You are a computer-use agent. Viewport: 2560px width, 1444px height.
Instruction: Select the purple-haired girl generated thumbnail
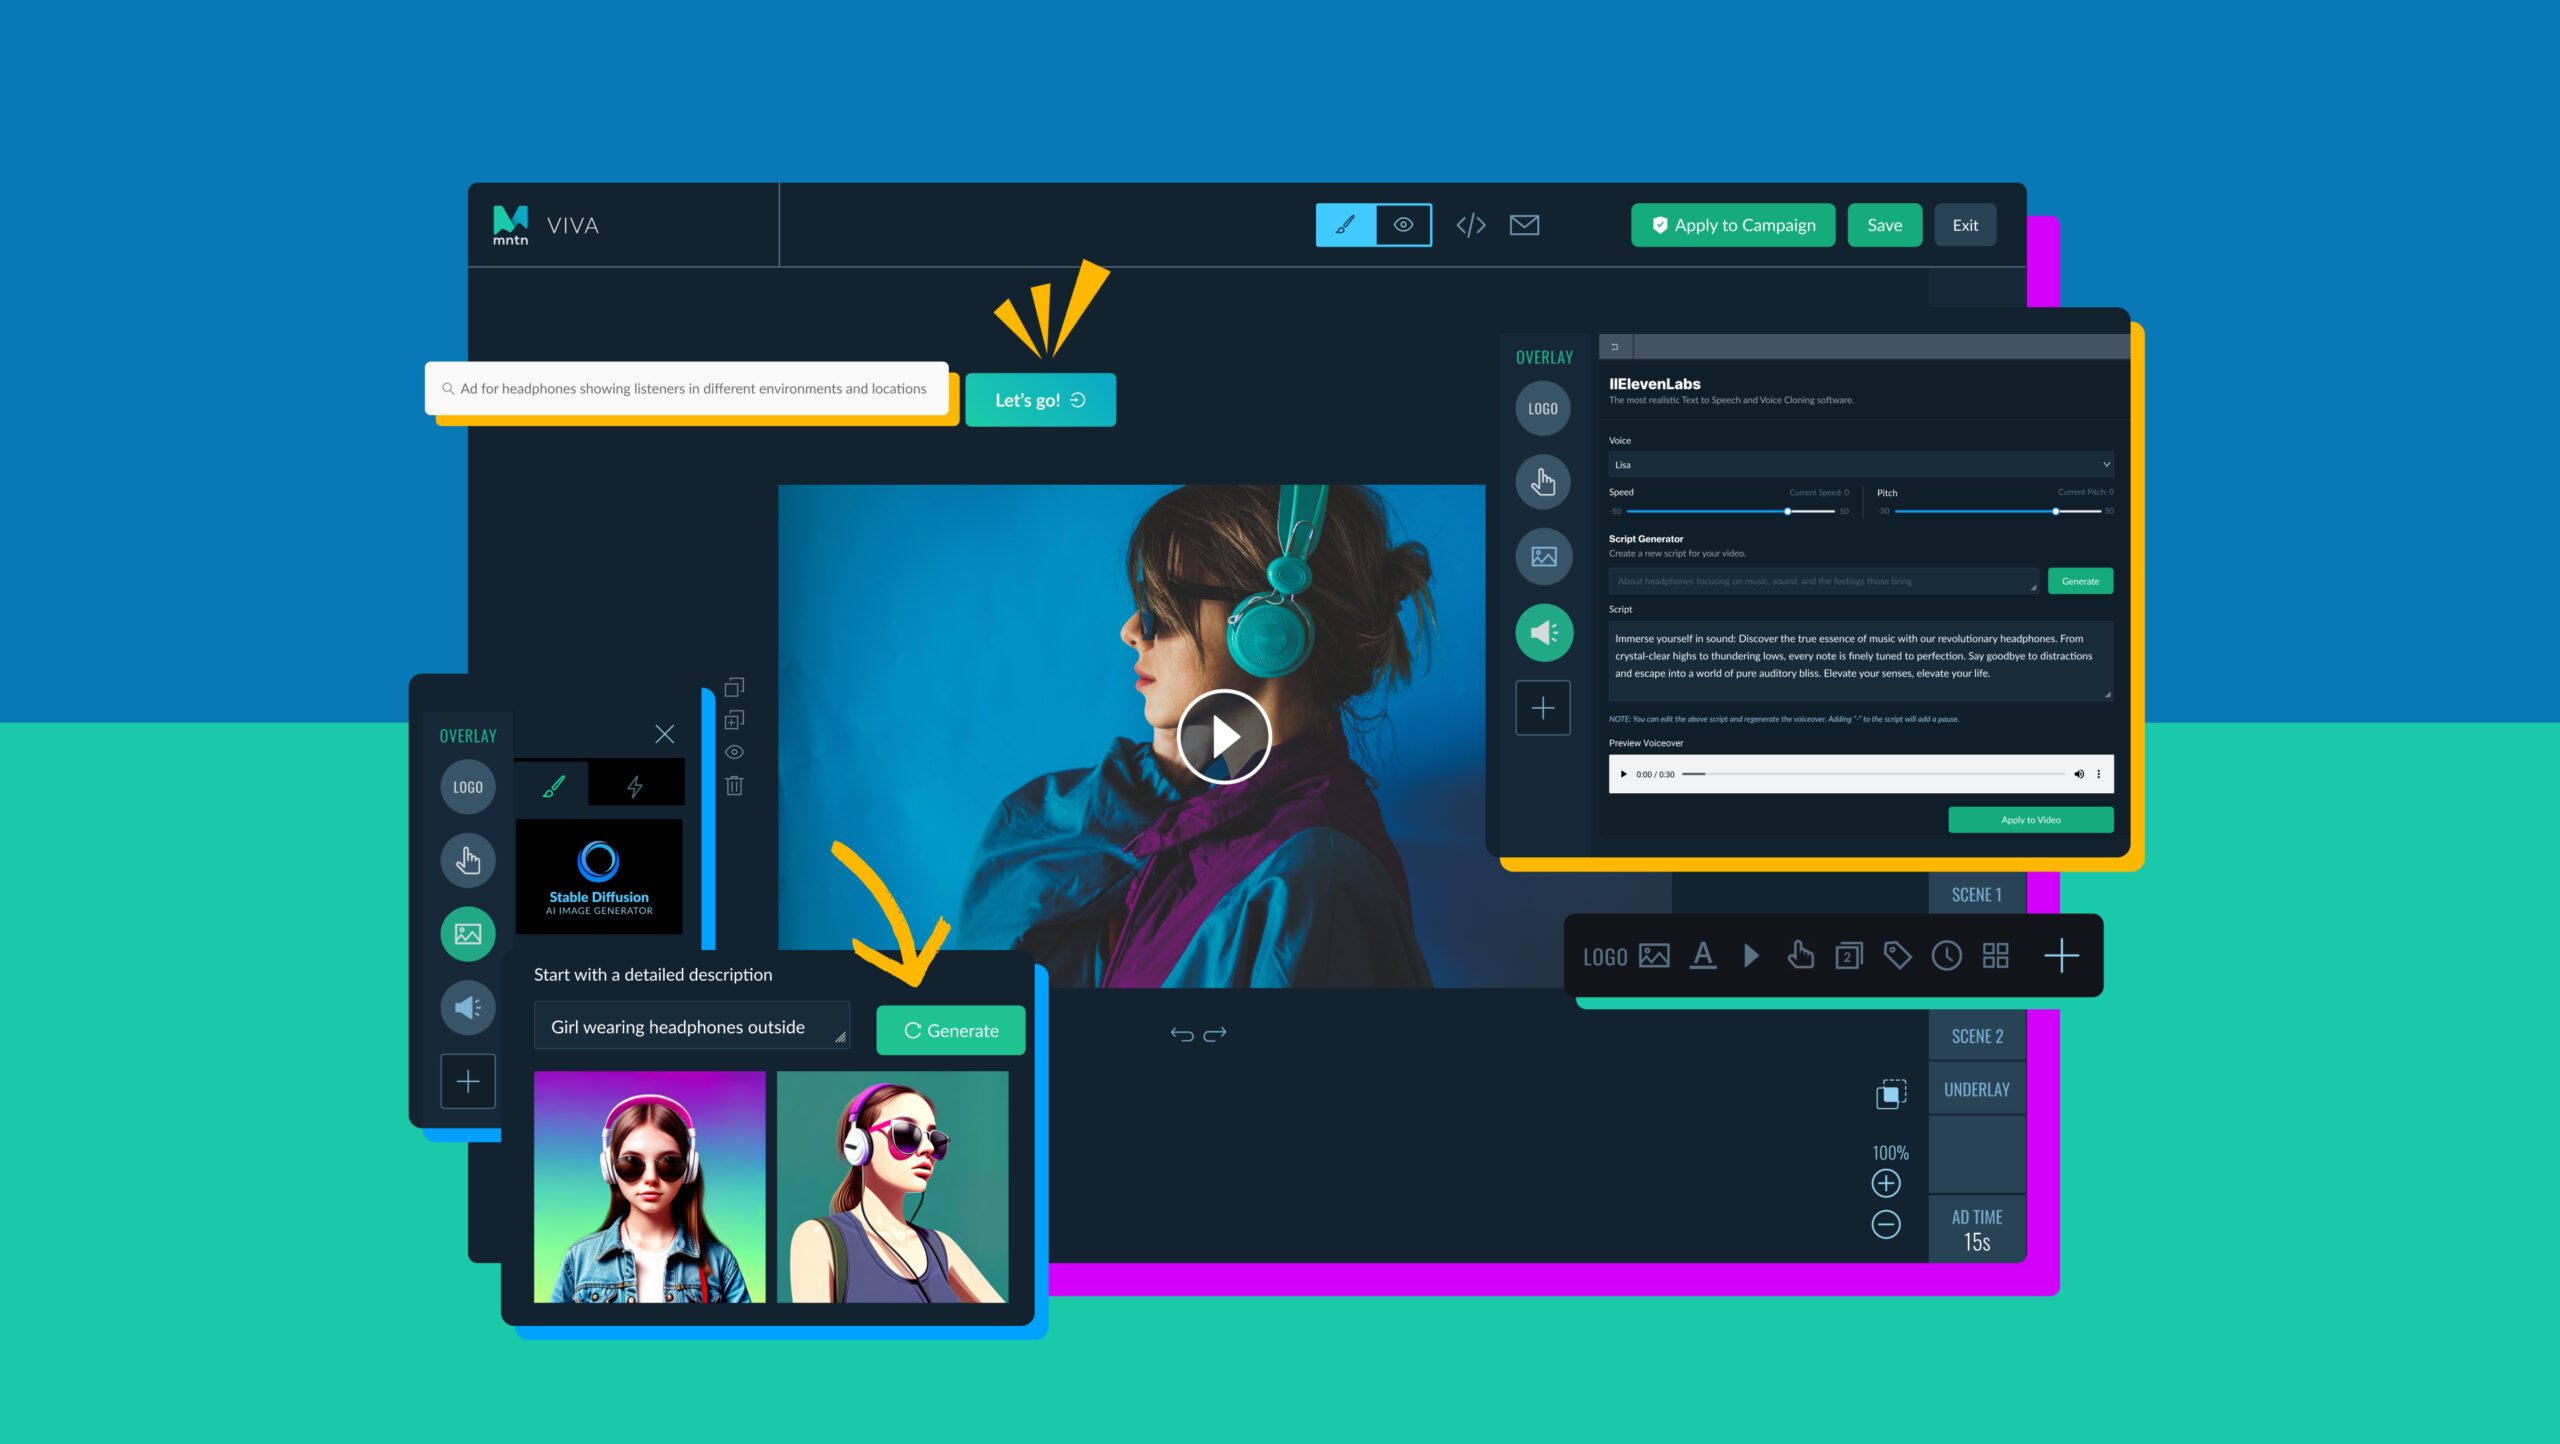650,1187
